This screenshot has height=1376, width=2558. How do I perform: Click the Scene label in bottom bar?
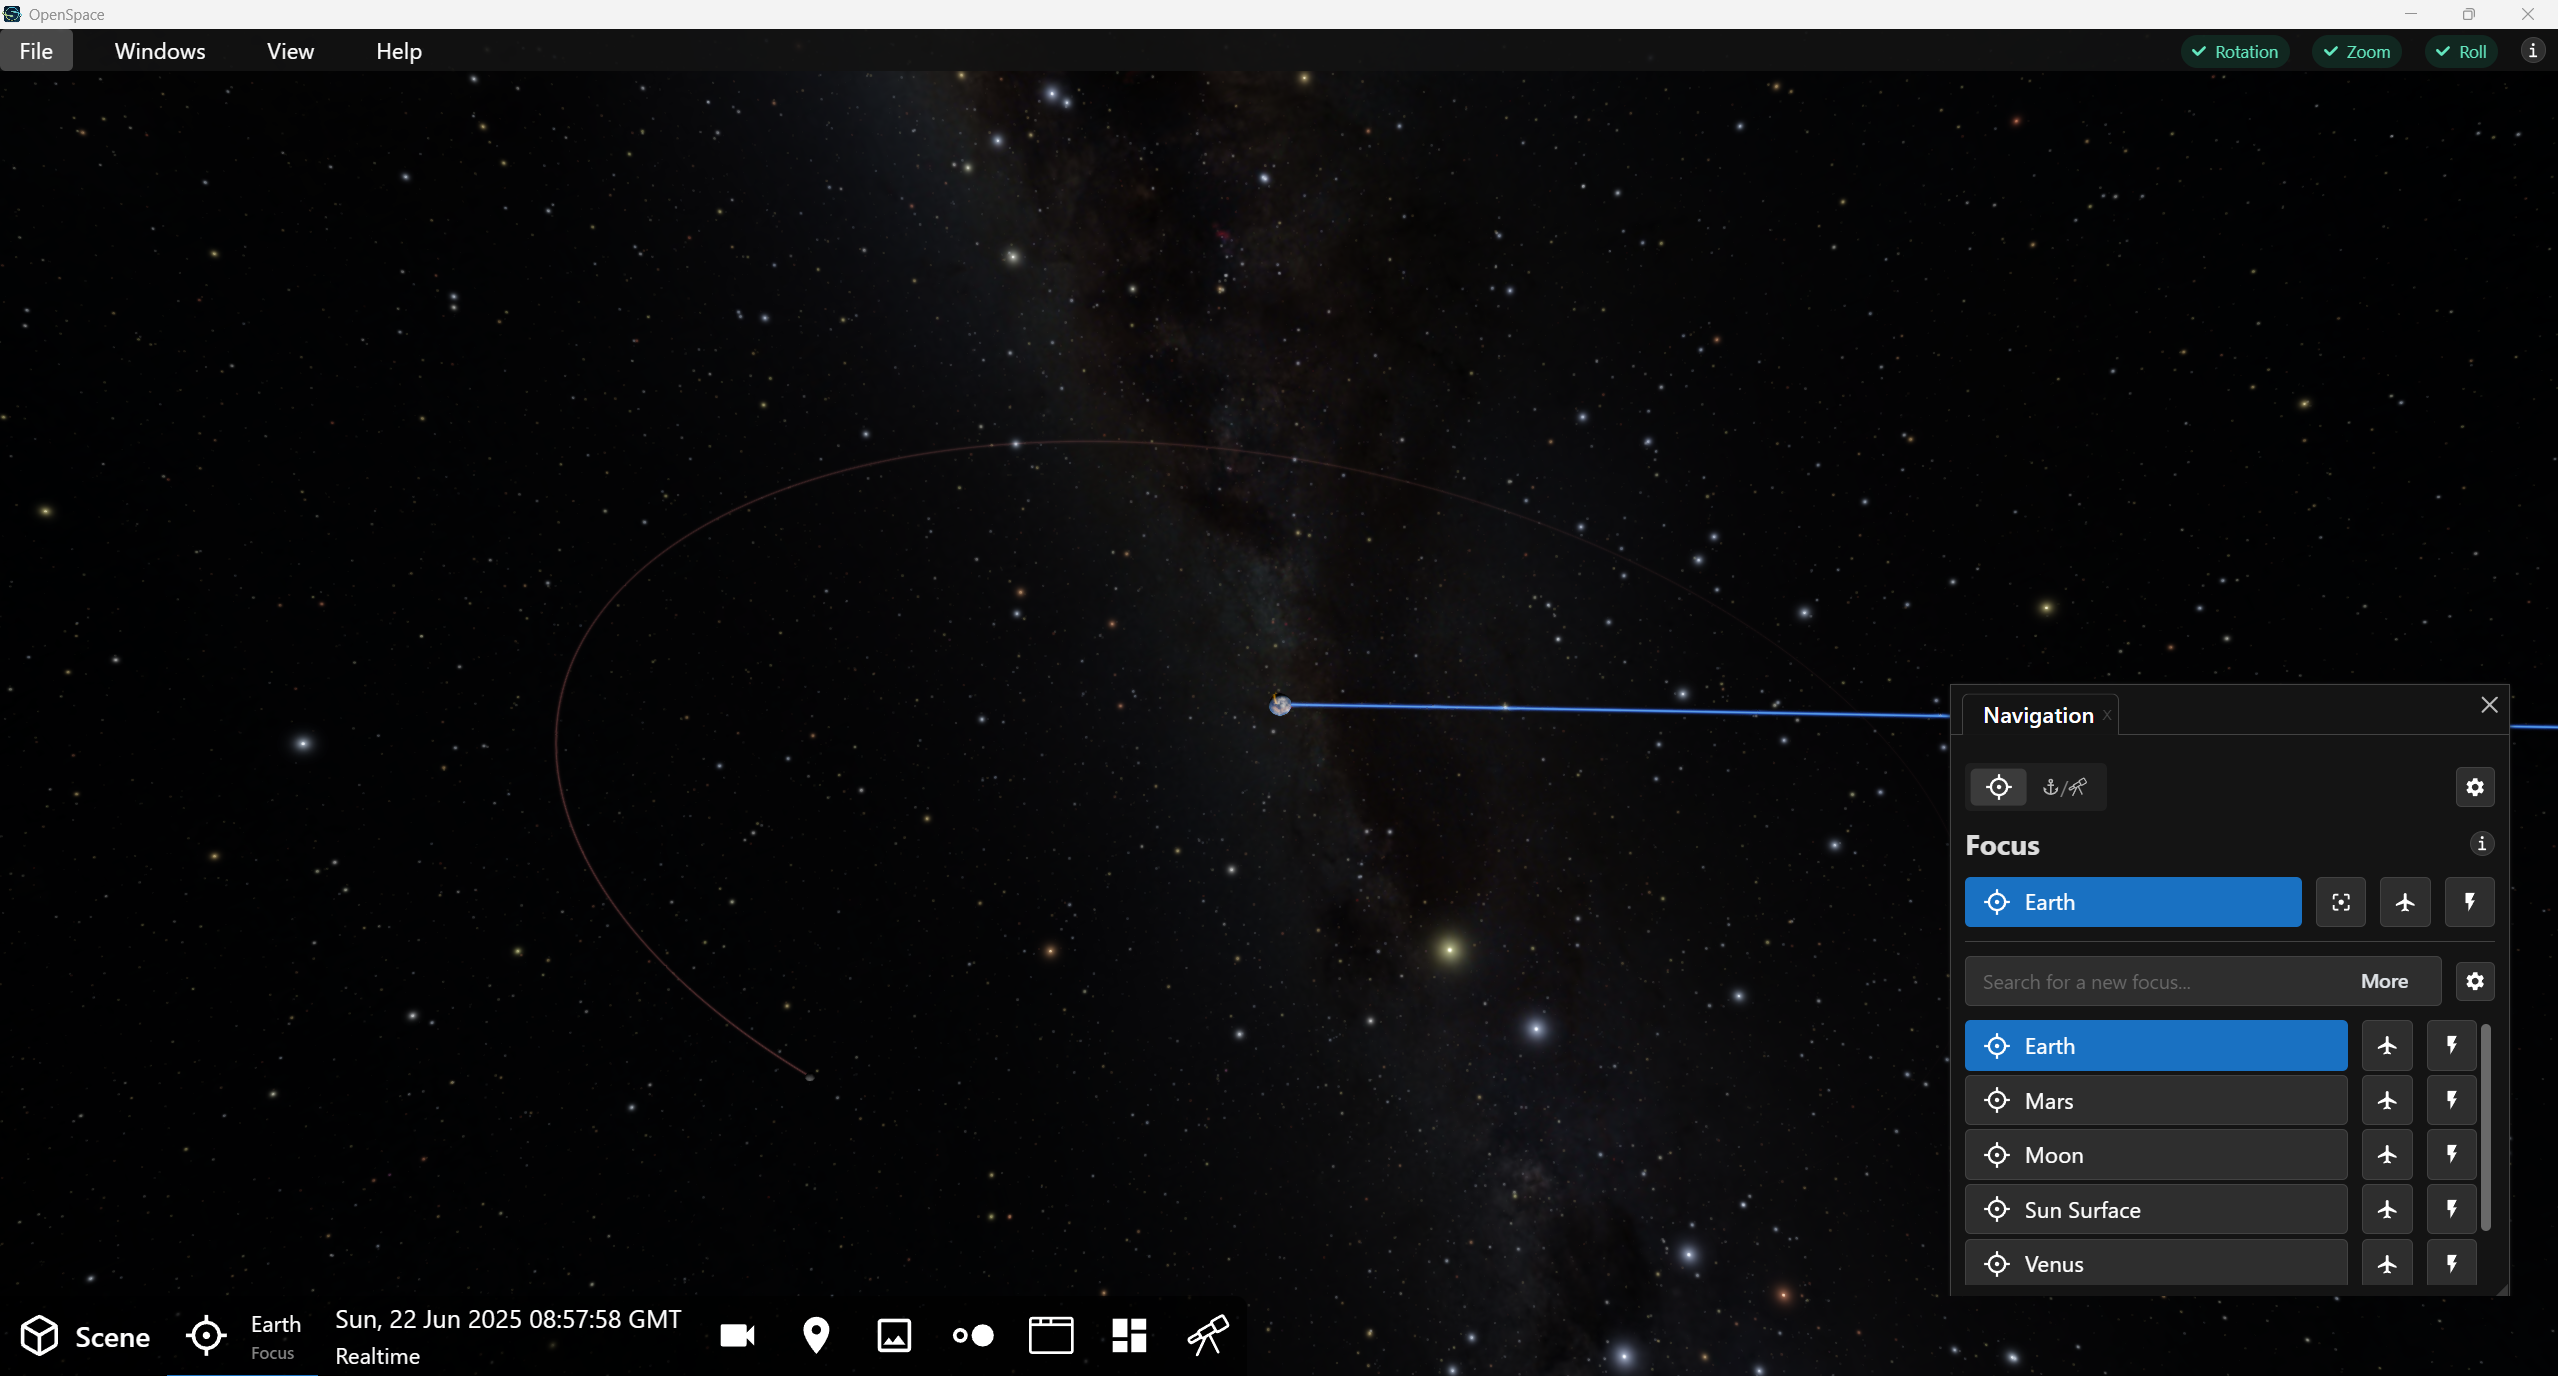tap(112, 1337)
